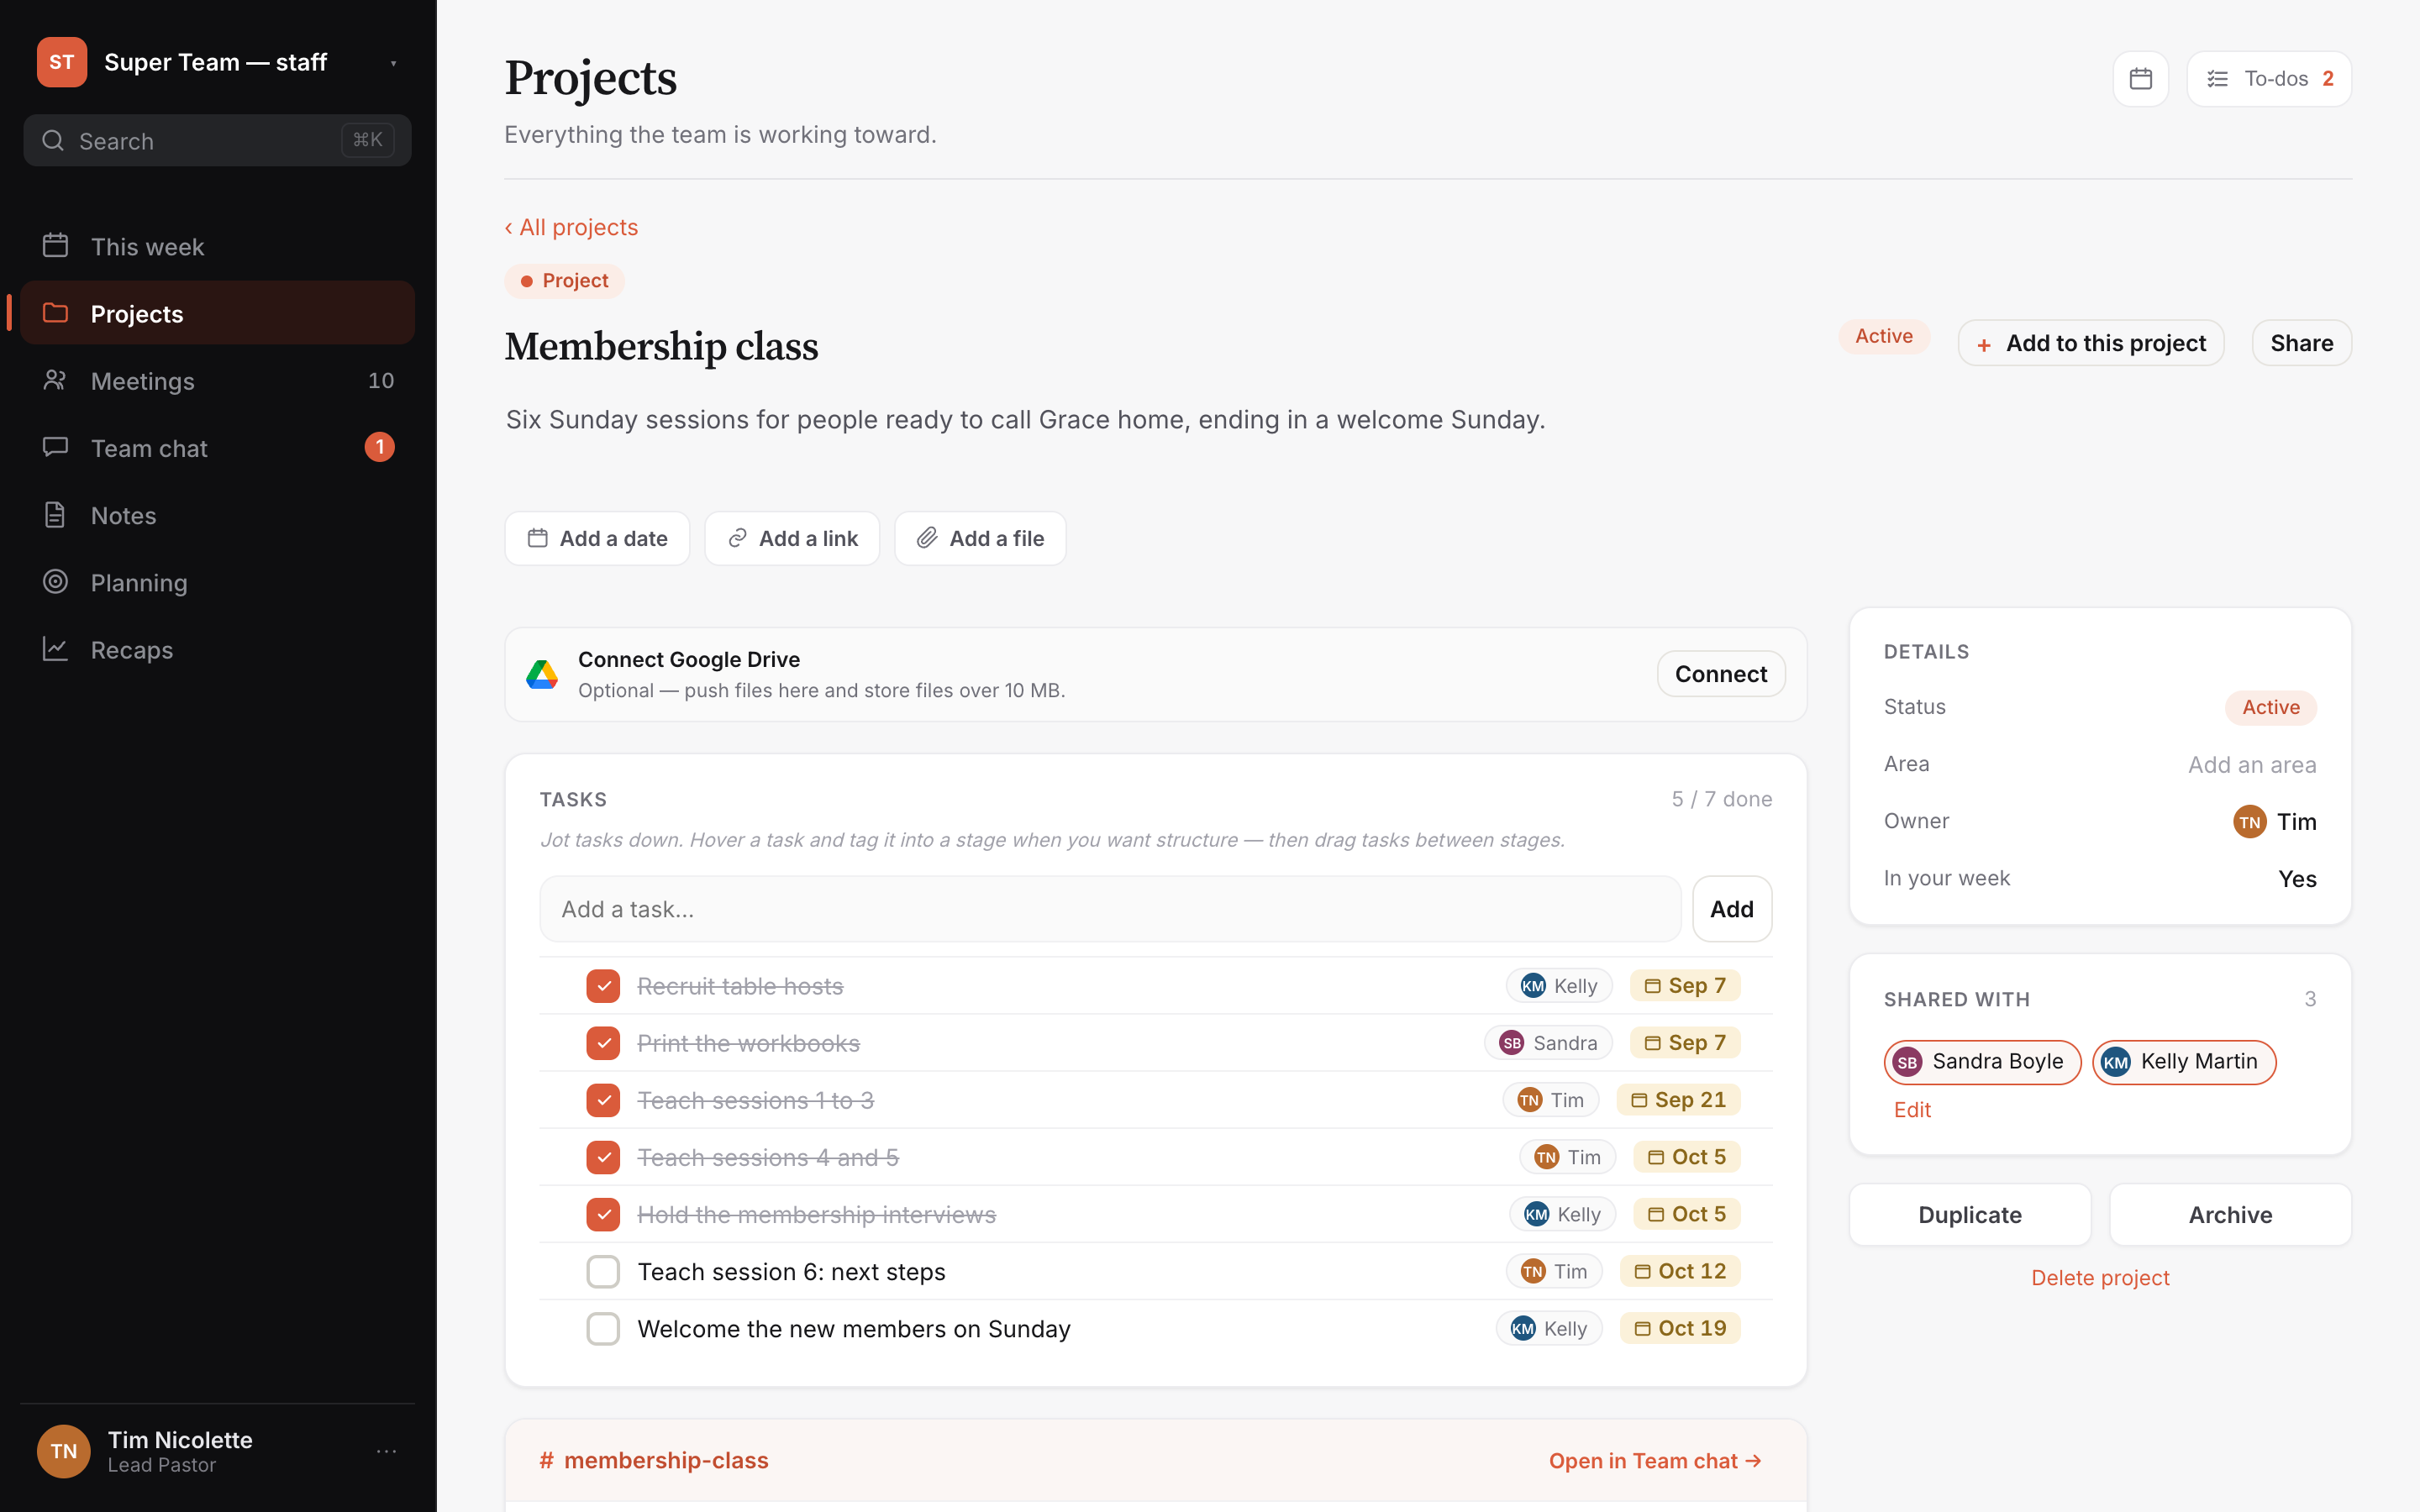Click Kelly assignee on Recruit table hosts

(x=1559, y=986)
